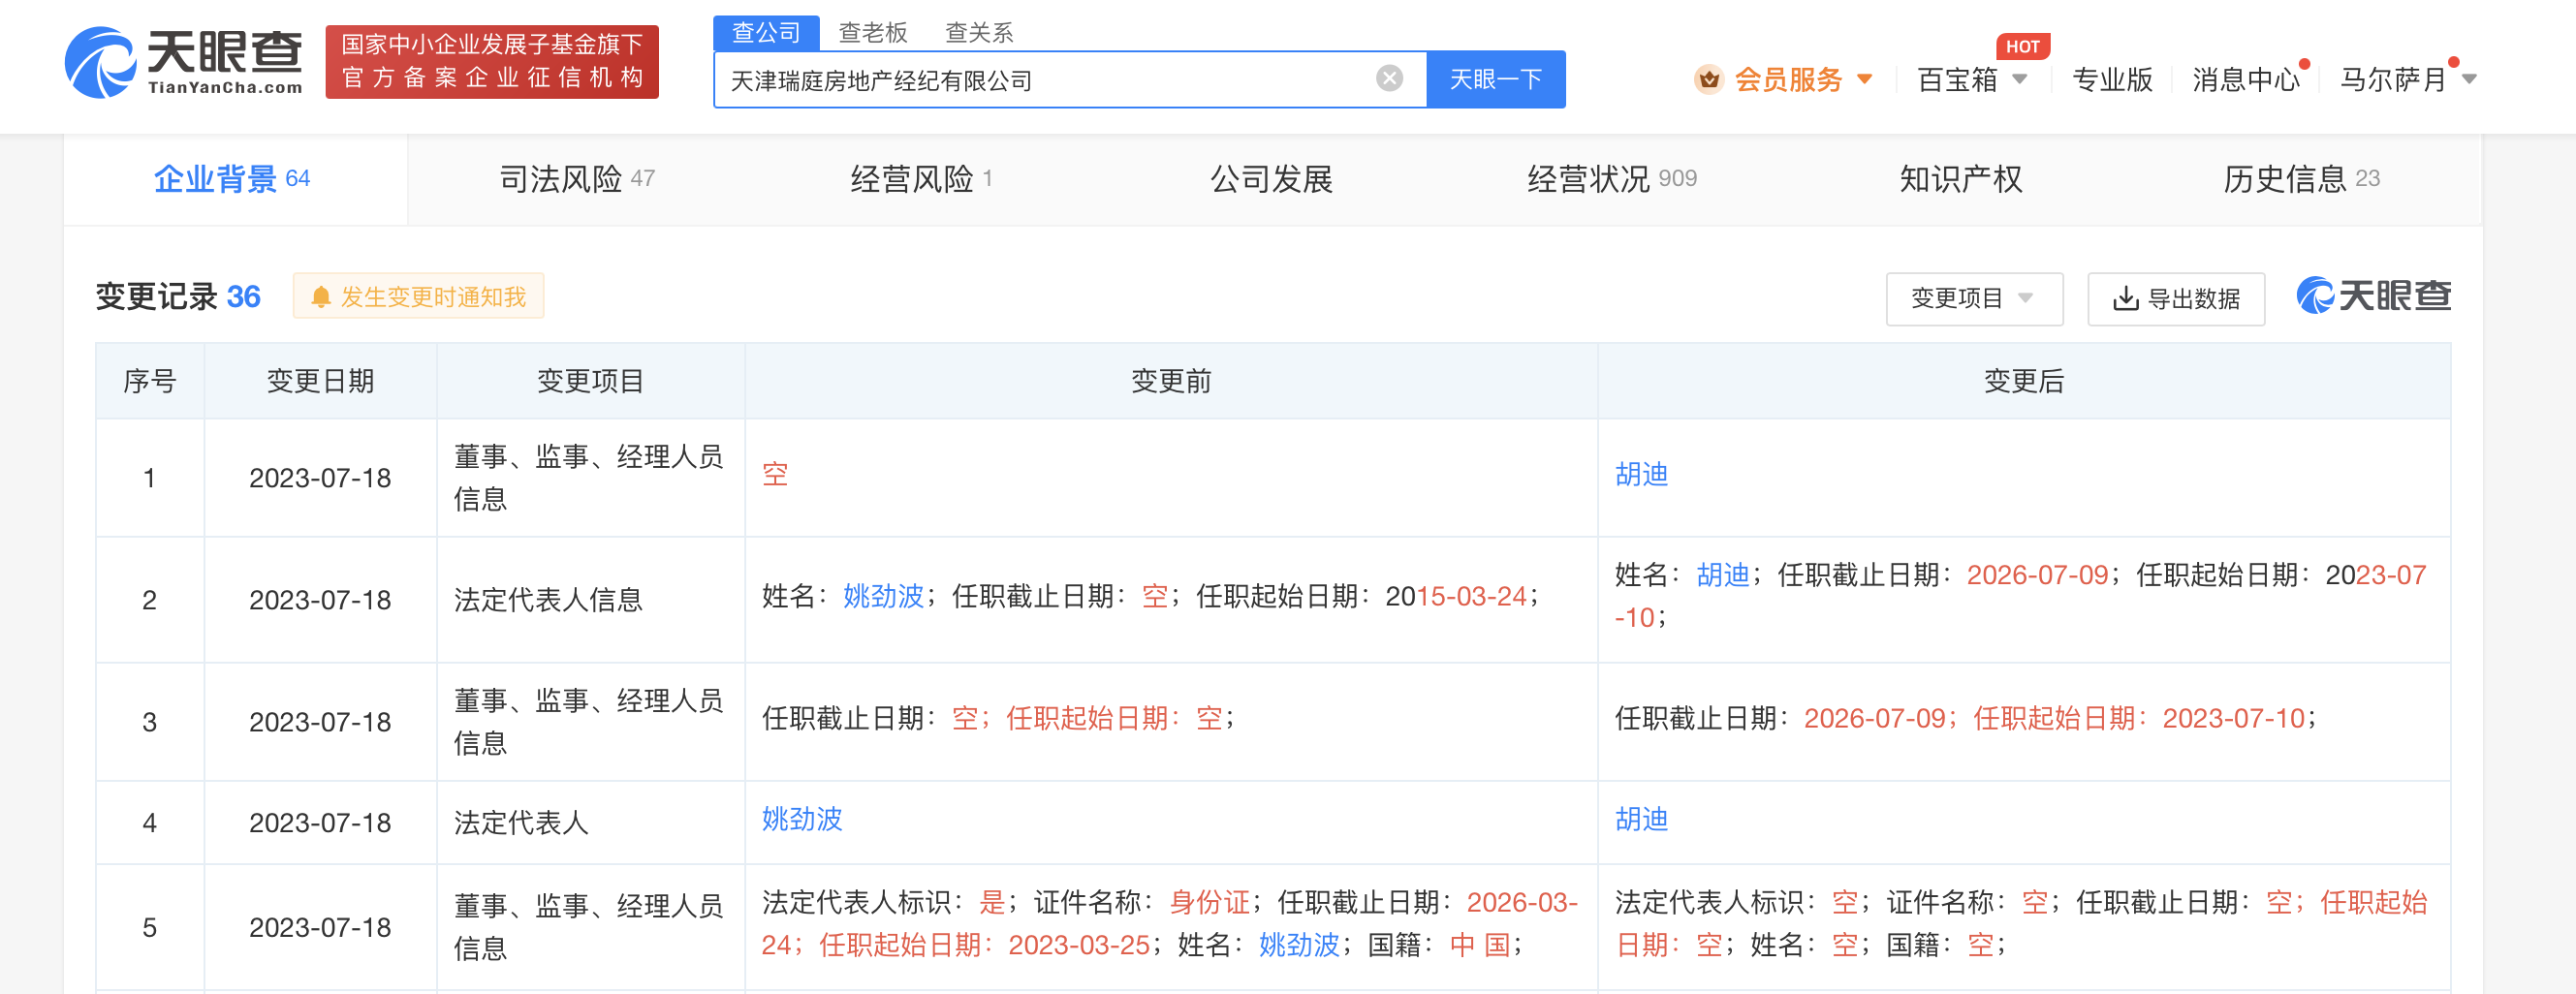Screen dimensions: 2576x994
Task: Expand the 变更项目 filter dropdown
Action: (x=1972, y=298)
